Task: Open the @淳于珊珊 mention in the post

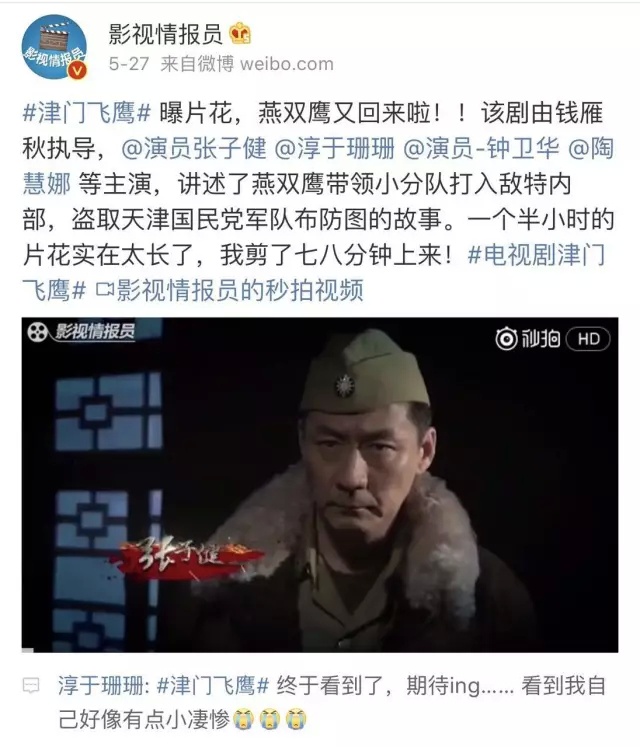Action: 335,149
